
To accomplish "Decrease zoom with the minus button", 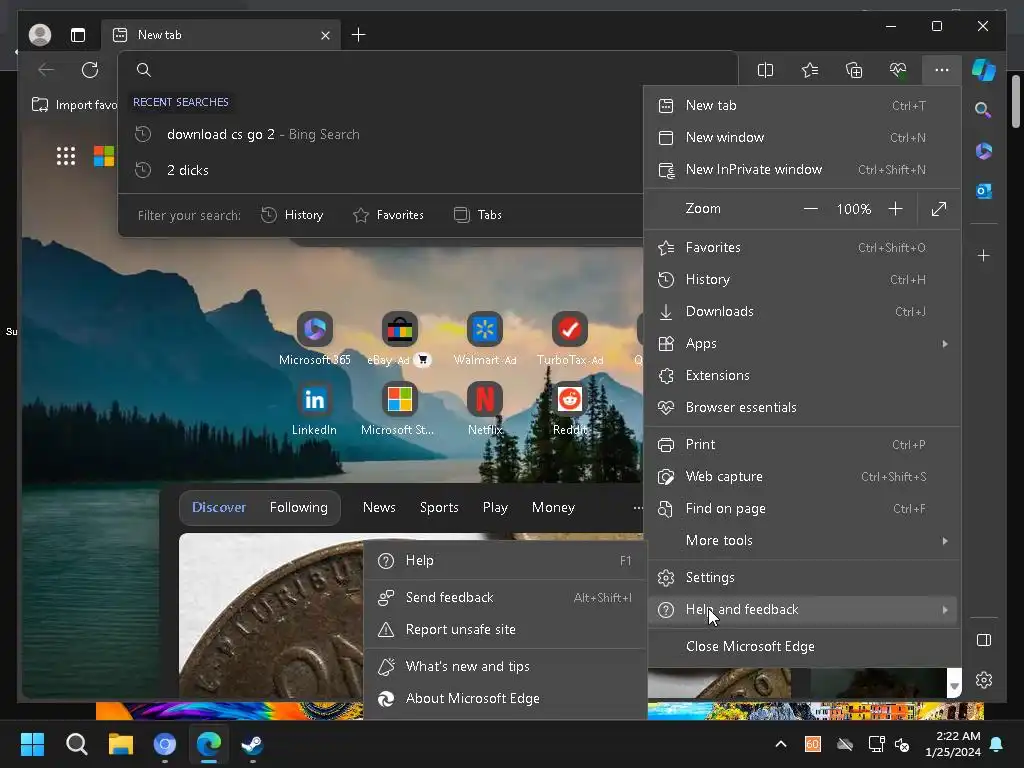I will [810, 209].
